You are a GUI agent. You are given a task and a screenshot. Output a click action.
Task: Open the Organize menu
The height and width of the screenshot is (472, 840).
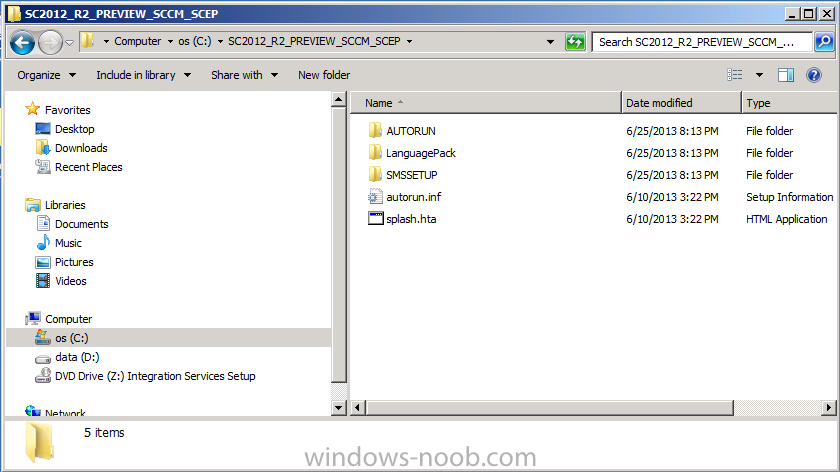pyautogui.click(x=47, y=75)
